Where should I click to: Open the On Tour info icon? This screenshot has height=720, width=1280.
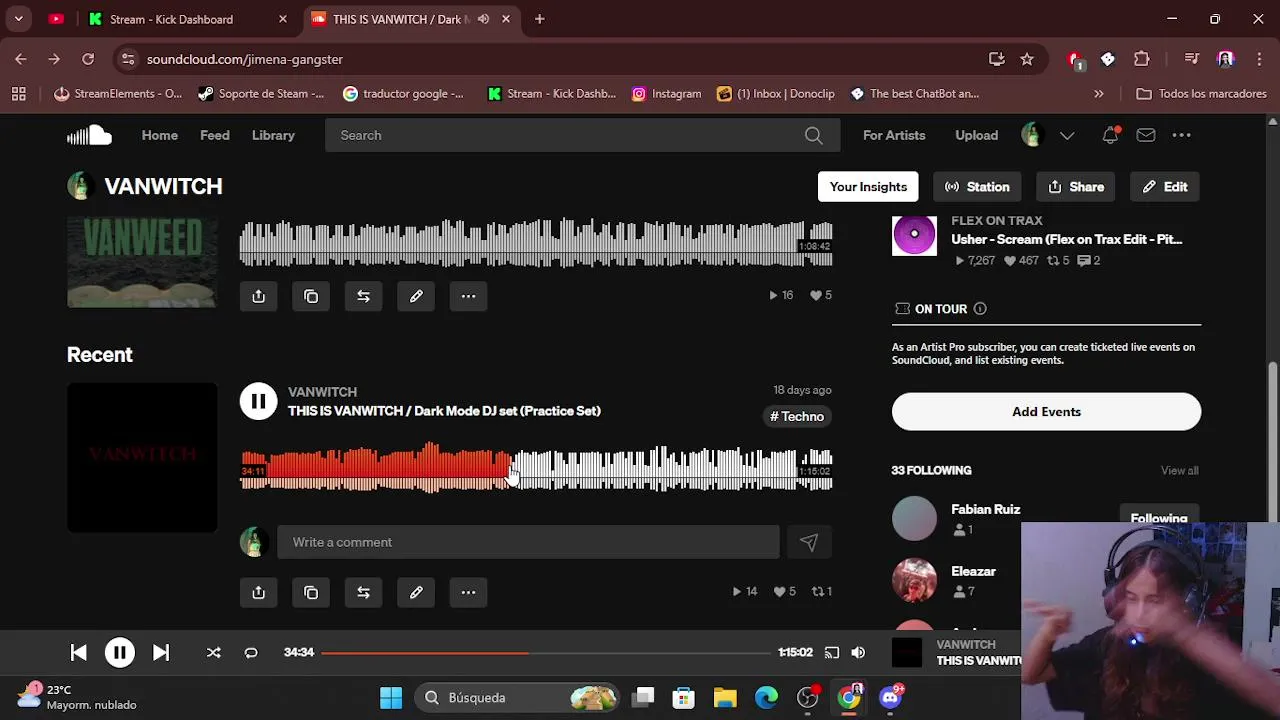pyautogui.click(x=980, y=309)
